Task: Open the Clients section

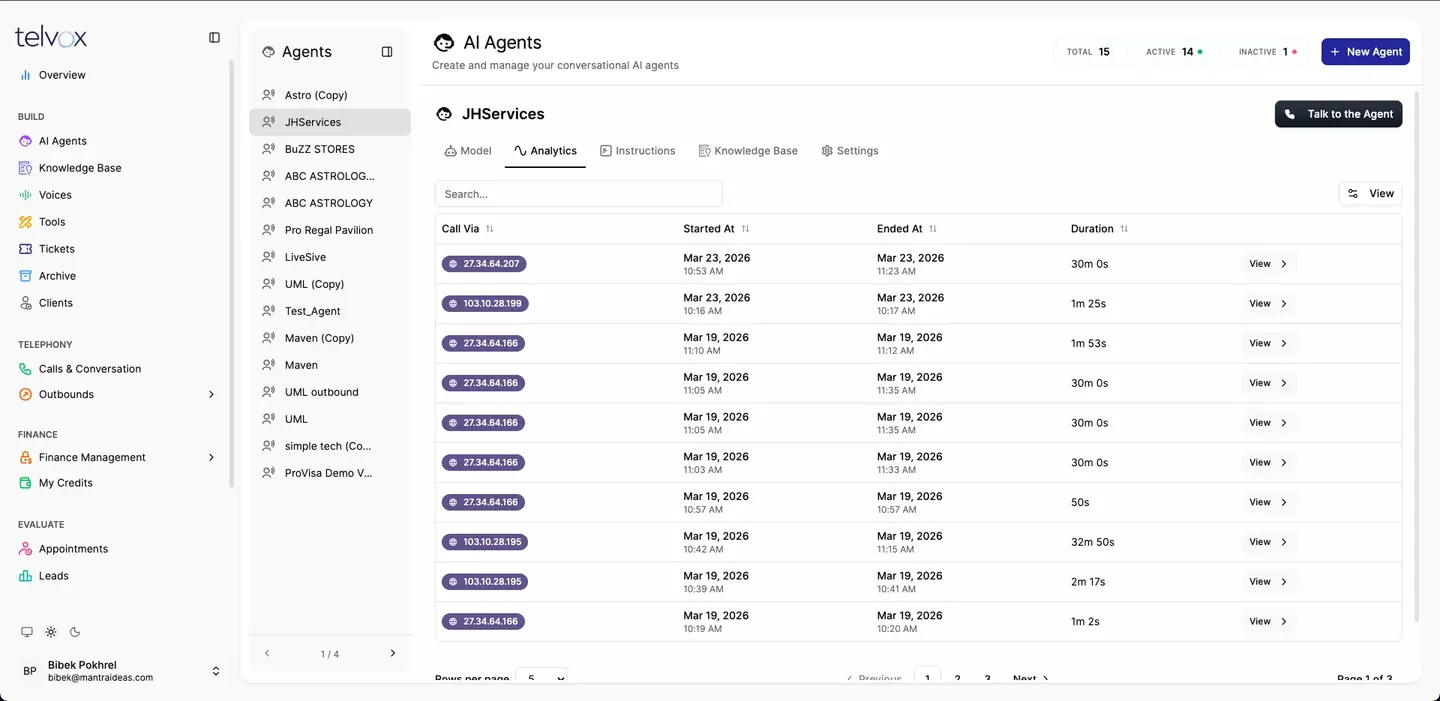Action: pos(56,303)
